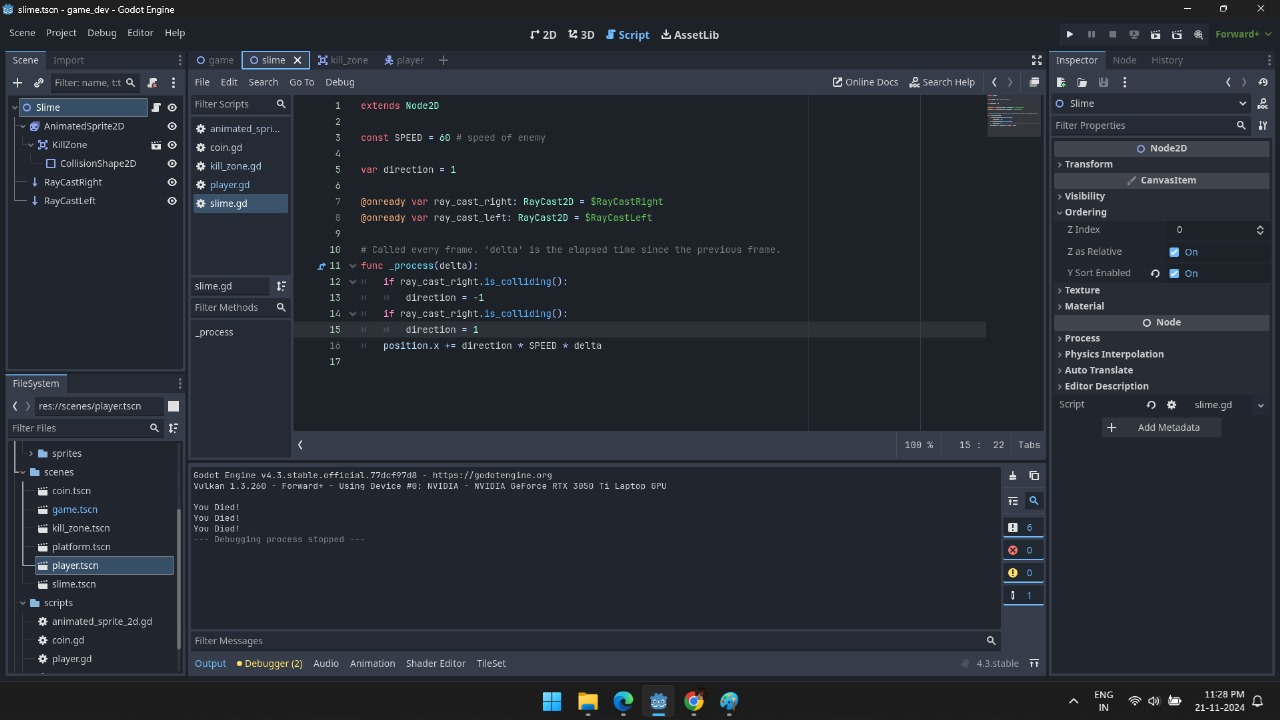Toggle error messages filter in output
Image resolution: width=1280 pixels, height=720 pixels.
(x=1021, y=550)
